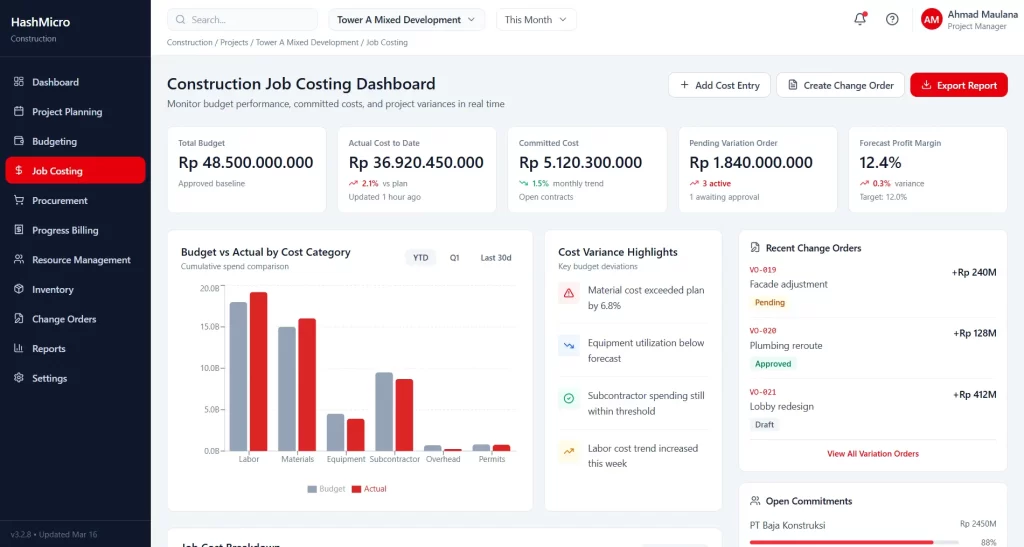This screenshot has height=547, width=1024.
Task: Click the Progress Billing document icon
Action: (x=18, y=230)
